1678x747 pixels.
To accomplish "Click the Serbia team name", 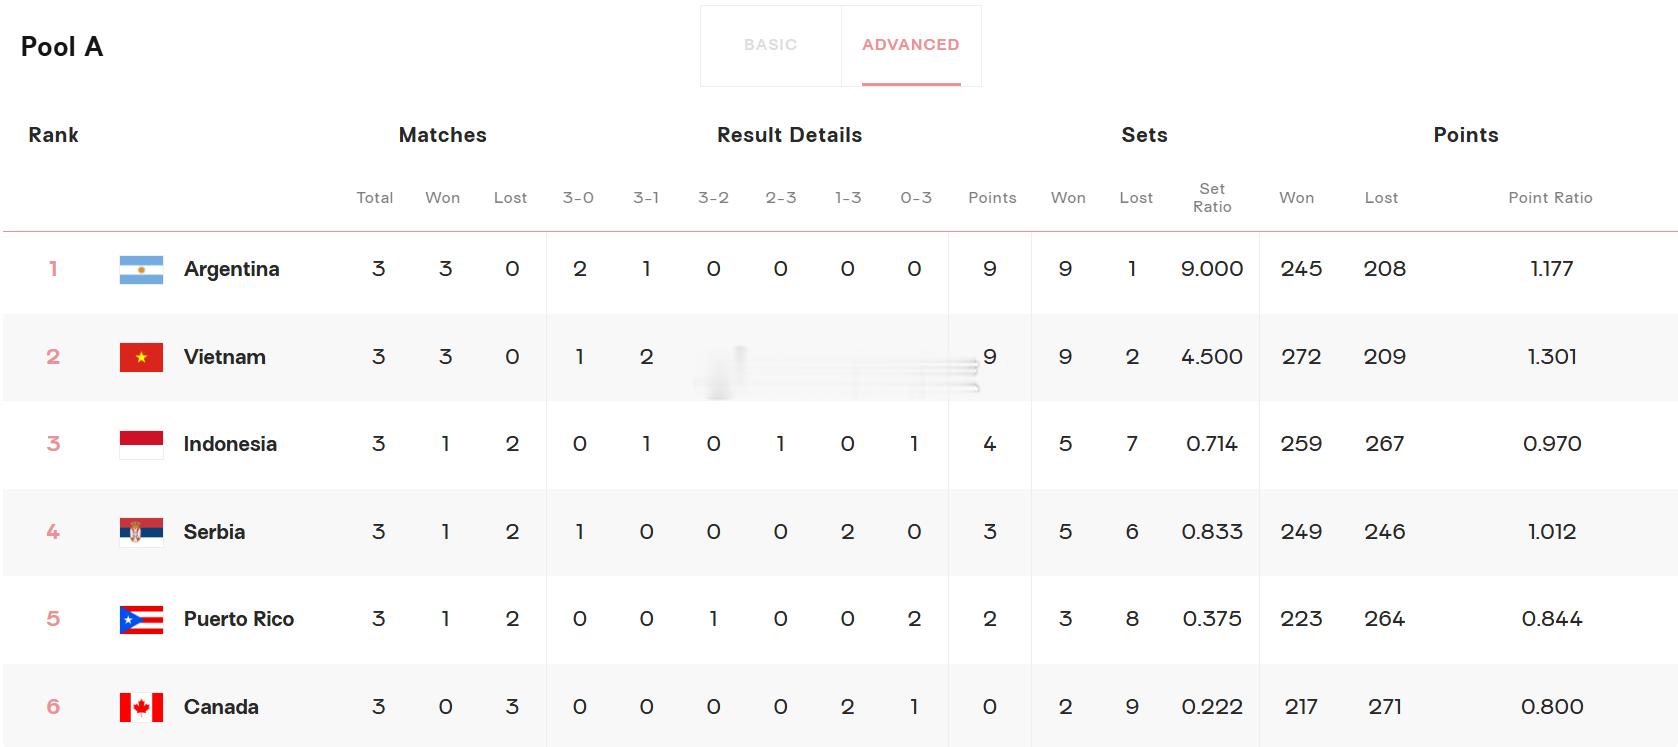I will tap(214, 532).
